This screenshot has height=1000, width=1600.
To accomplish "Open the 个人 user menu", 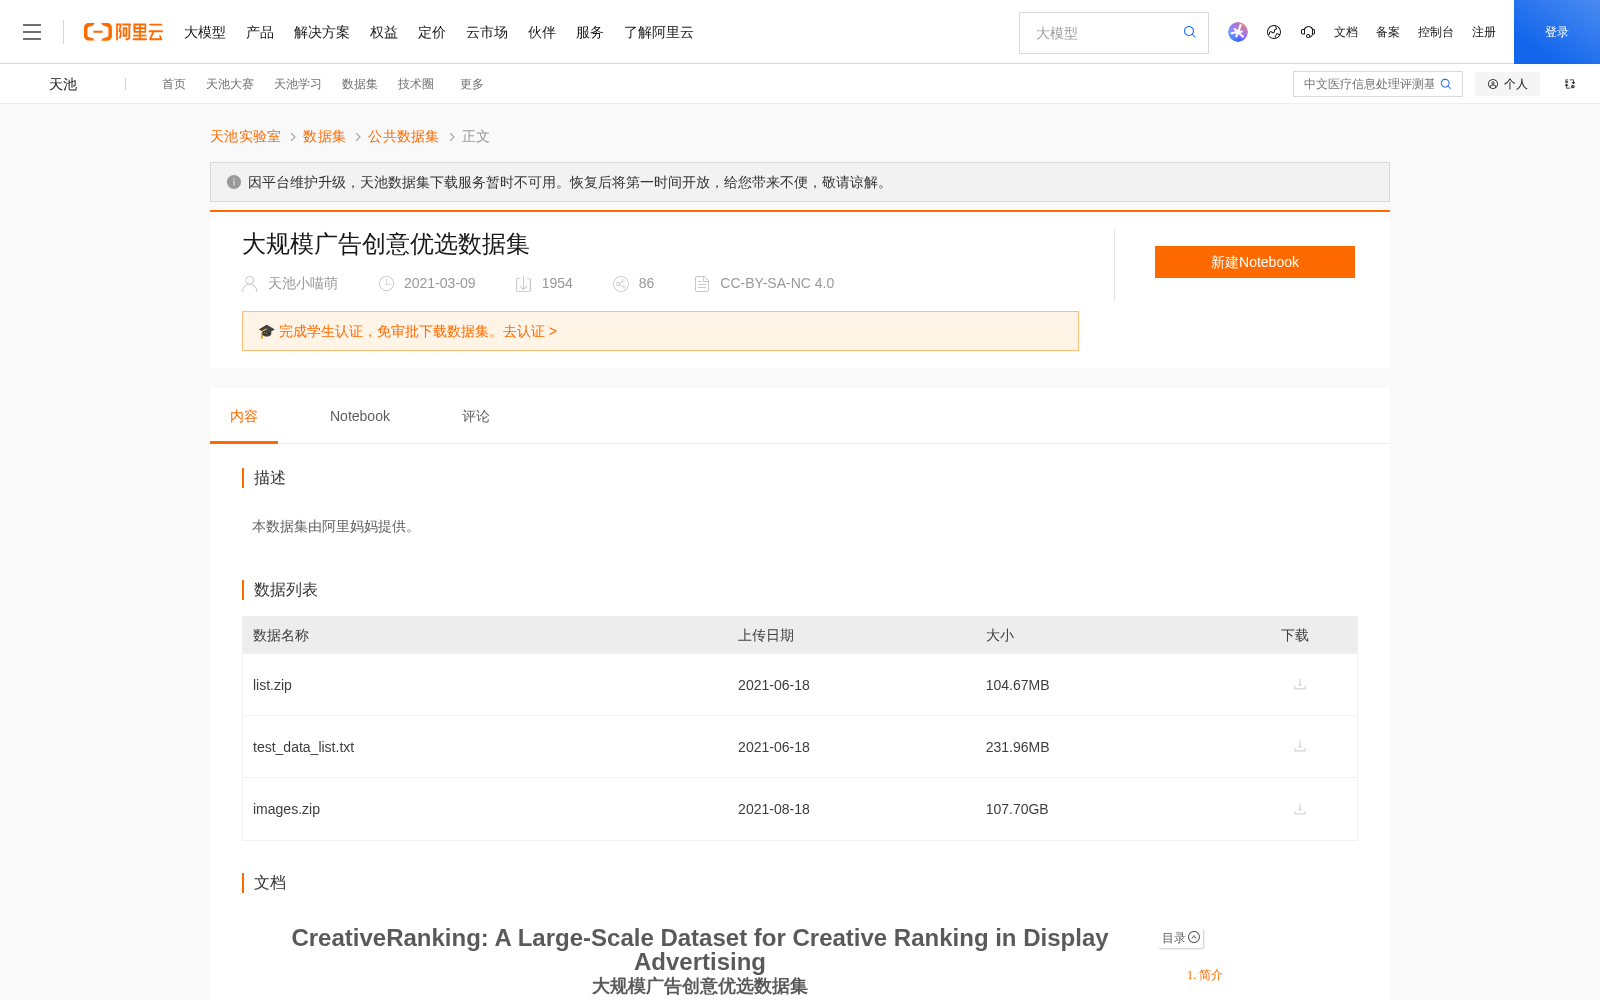I will (x=1507, y=84).
